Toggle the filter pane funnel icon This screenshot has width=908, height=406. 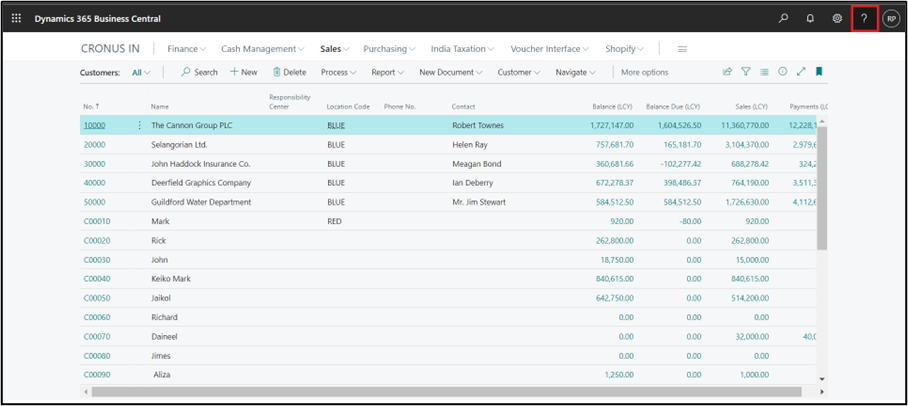(746, 72)
